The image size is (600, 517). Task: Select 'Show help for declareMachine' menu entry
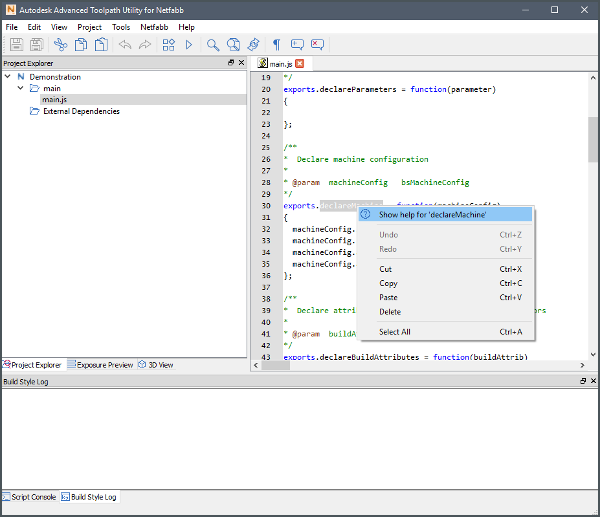pos(432,215)
